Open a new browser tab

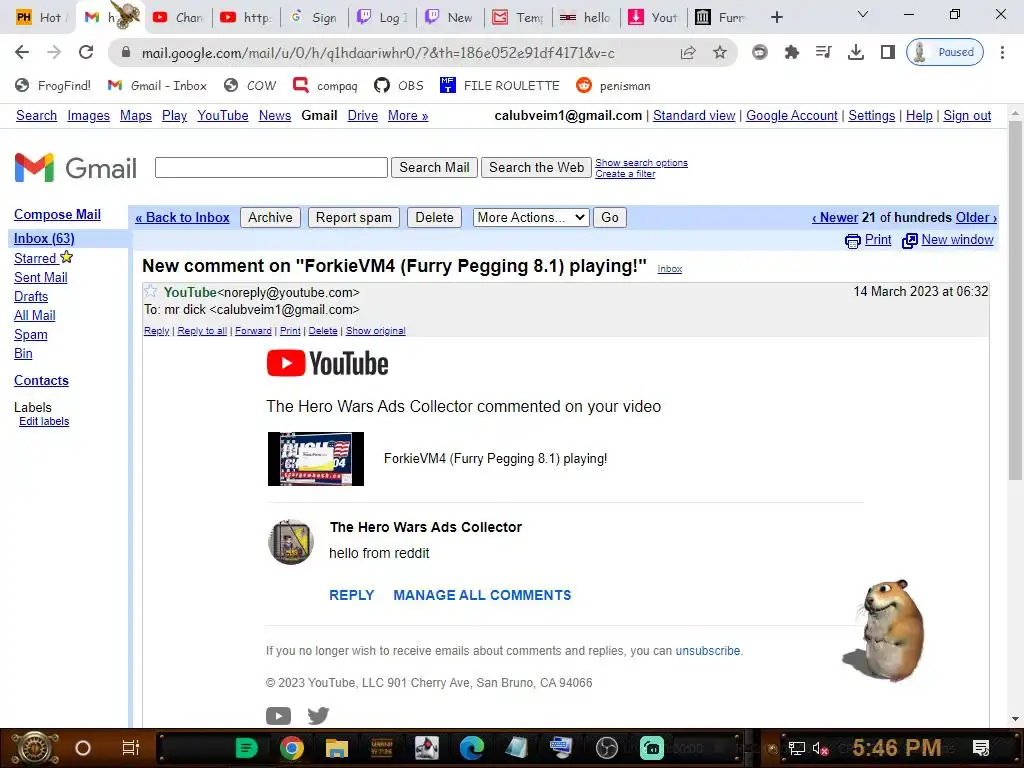pos(776,18)
